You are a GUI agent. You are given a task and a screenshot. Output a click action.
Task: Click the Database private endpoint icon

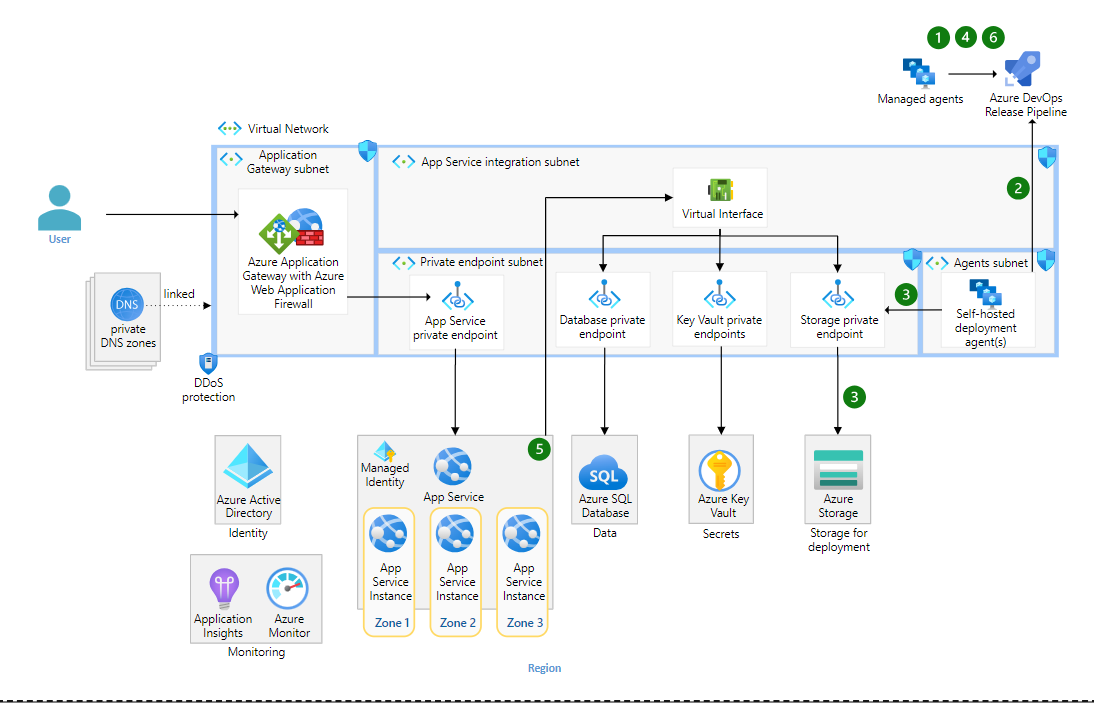(x=604, y=295)
